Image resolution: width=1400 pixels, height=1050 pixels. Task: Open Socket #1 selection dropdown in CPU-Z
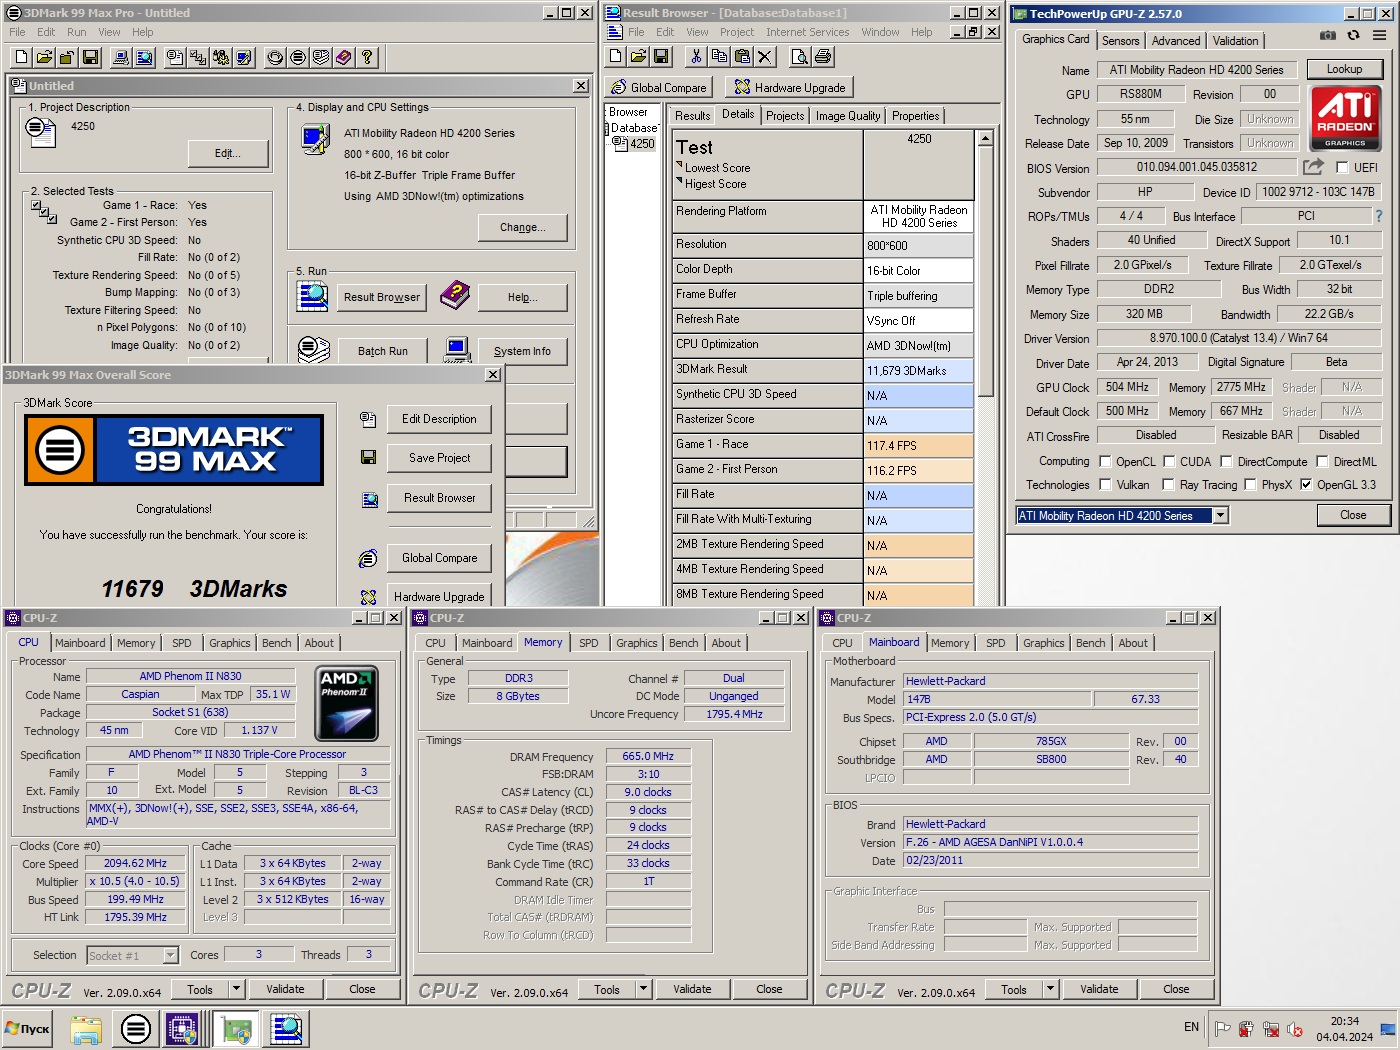coord(170,955)
